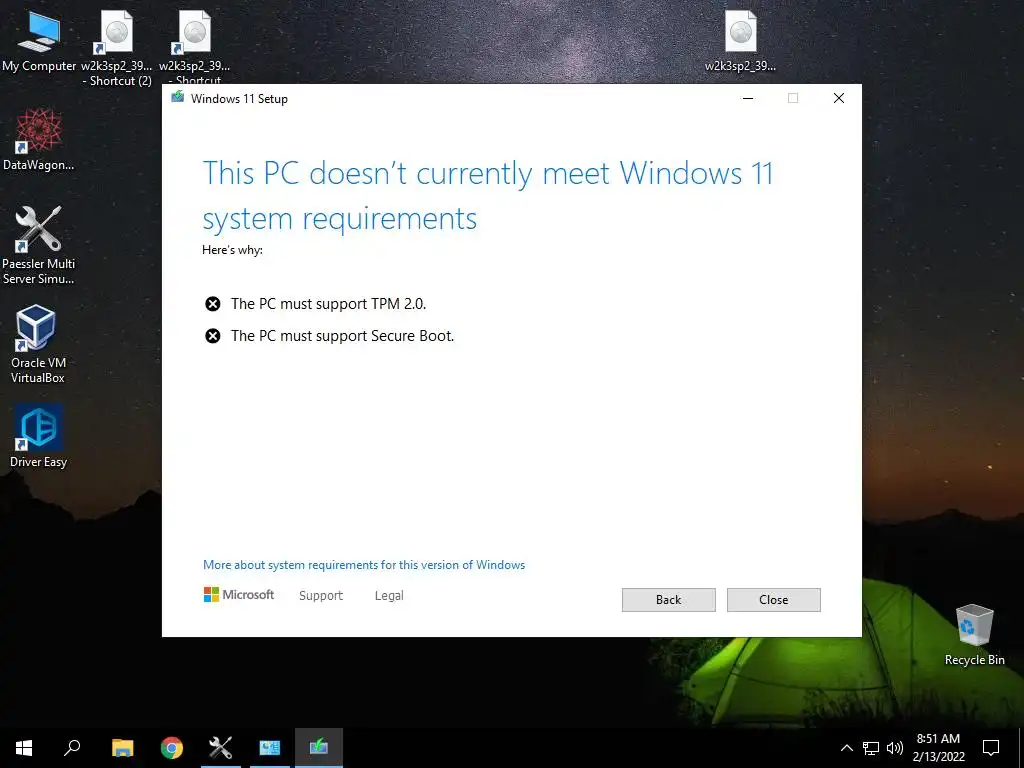Open More about system requirements link
Image resolution: width=1024 pixels, height=768 pixels.
click(364, 565)
